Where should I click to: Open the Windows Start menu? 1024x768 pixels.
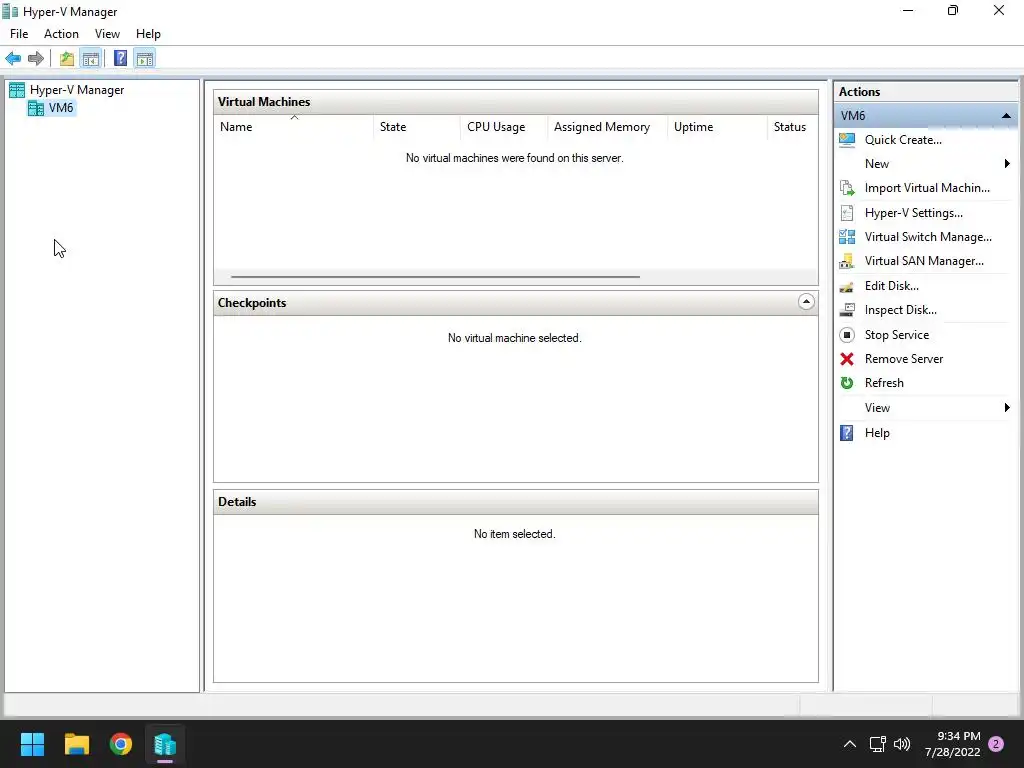click(32, 744)
